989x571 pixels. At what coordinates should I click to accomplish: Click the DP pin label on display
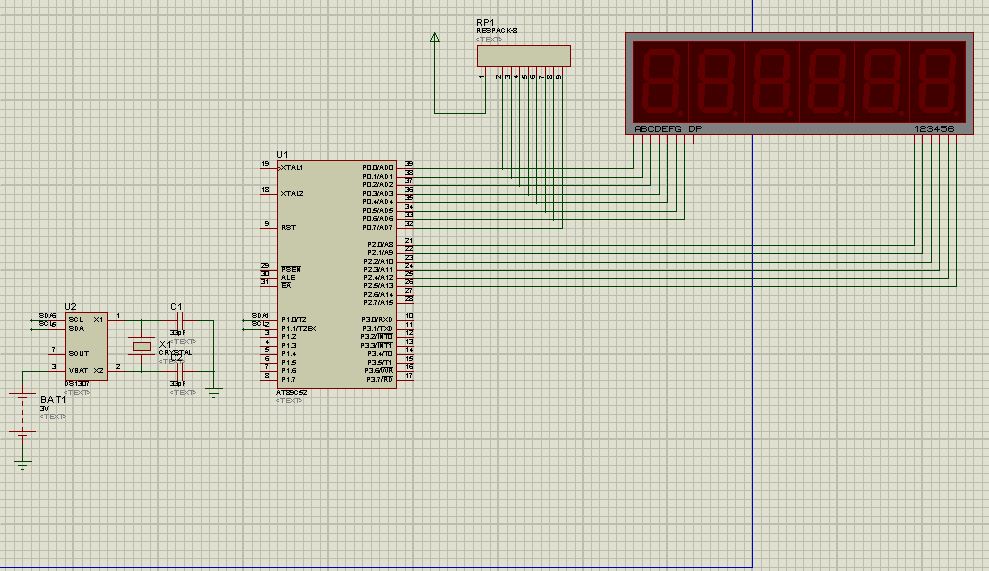[694, 130]
